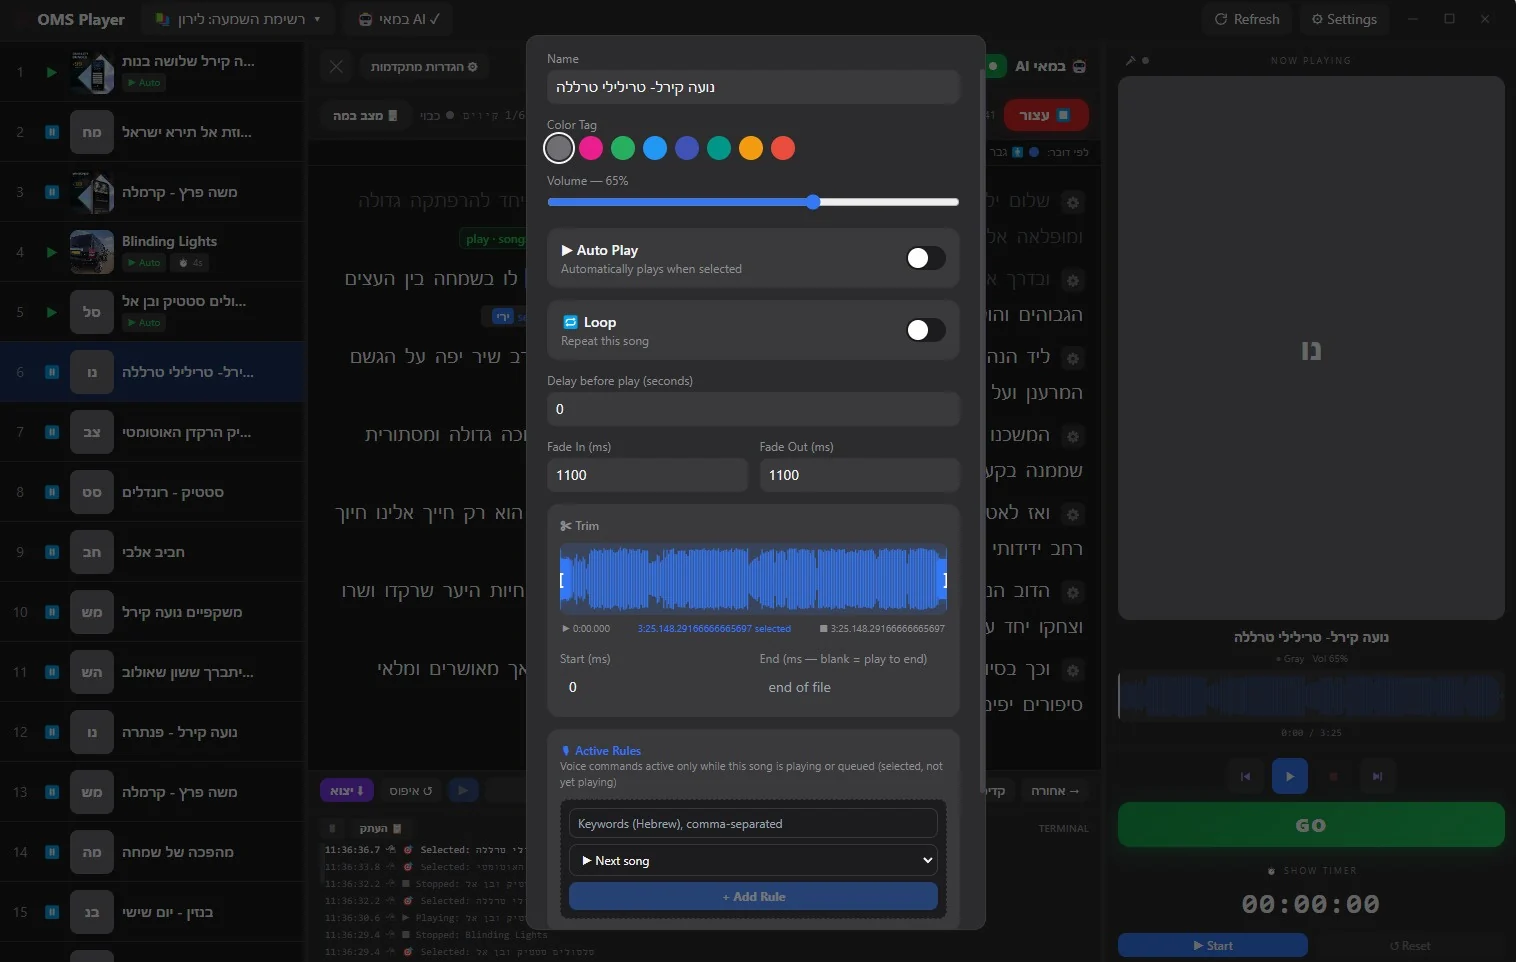Viewport: 1516px width, 962px height.
Task: Click the stop button in Now Playing controls
Action: pyautogui.click(x=1333, y=776)
